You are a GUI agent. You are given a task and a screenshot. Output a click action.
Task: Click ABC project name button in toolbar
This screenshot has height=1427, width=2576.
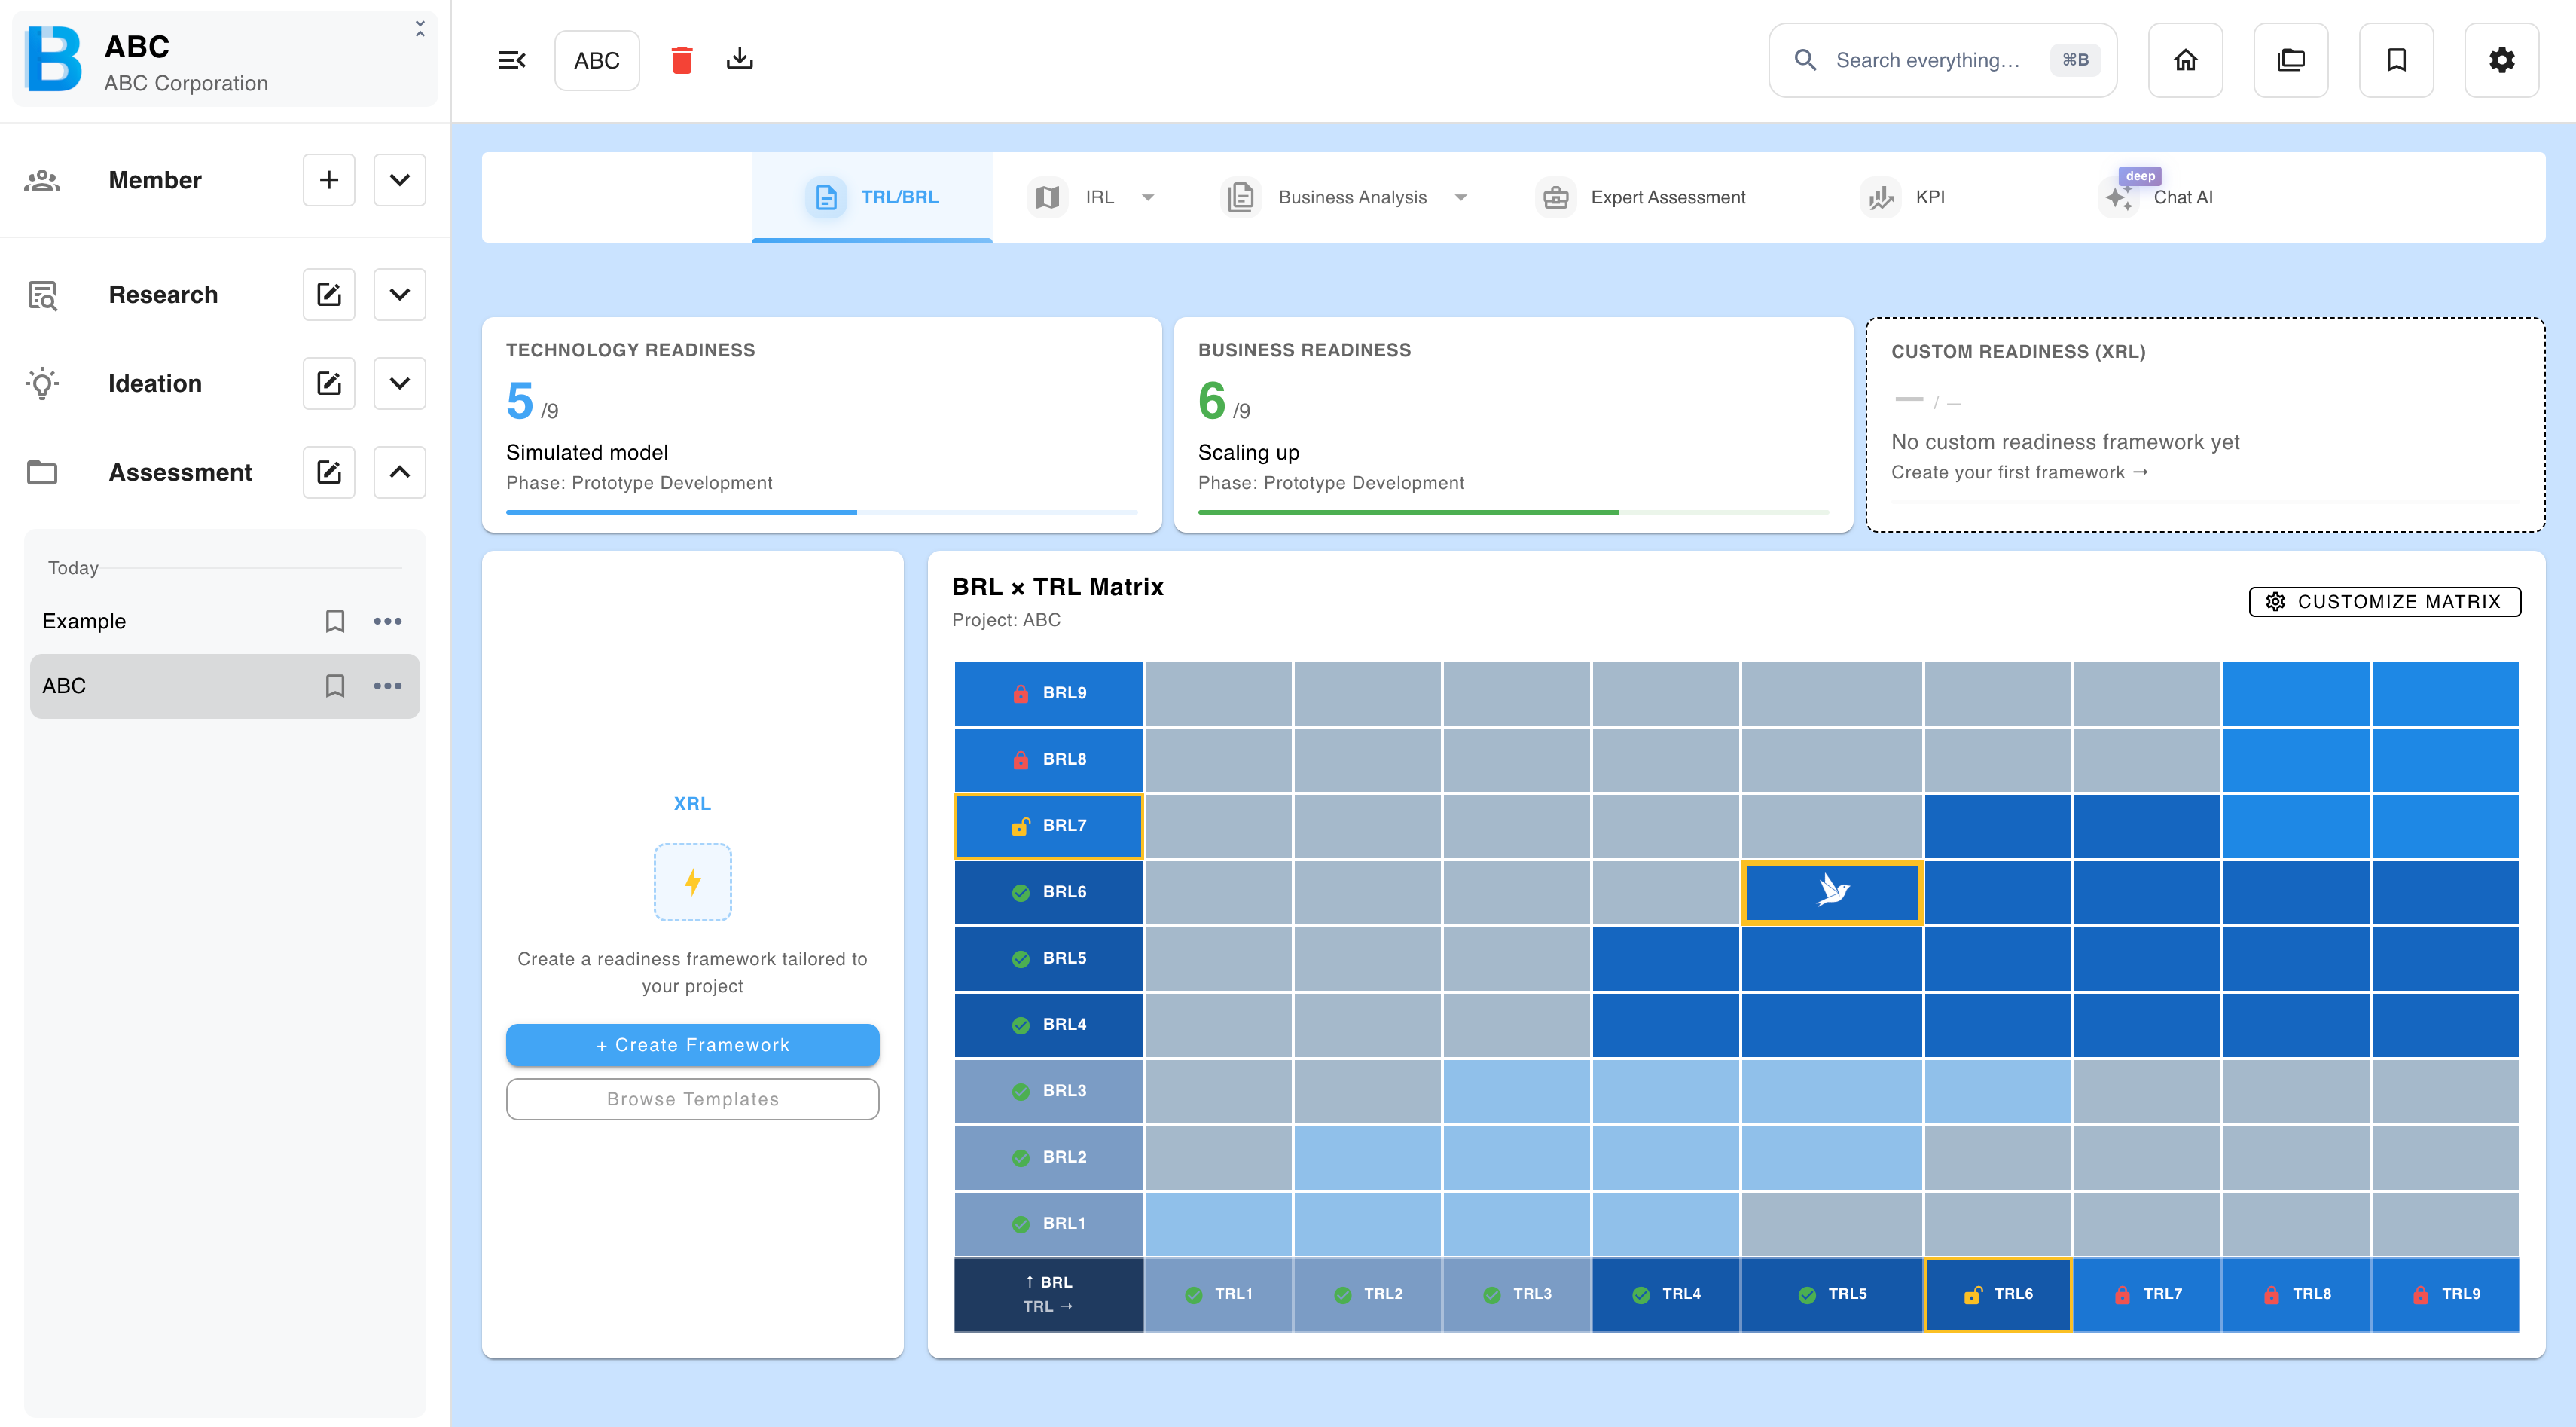point(597,60)
